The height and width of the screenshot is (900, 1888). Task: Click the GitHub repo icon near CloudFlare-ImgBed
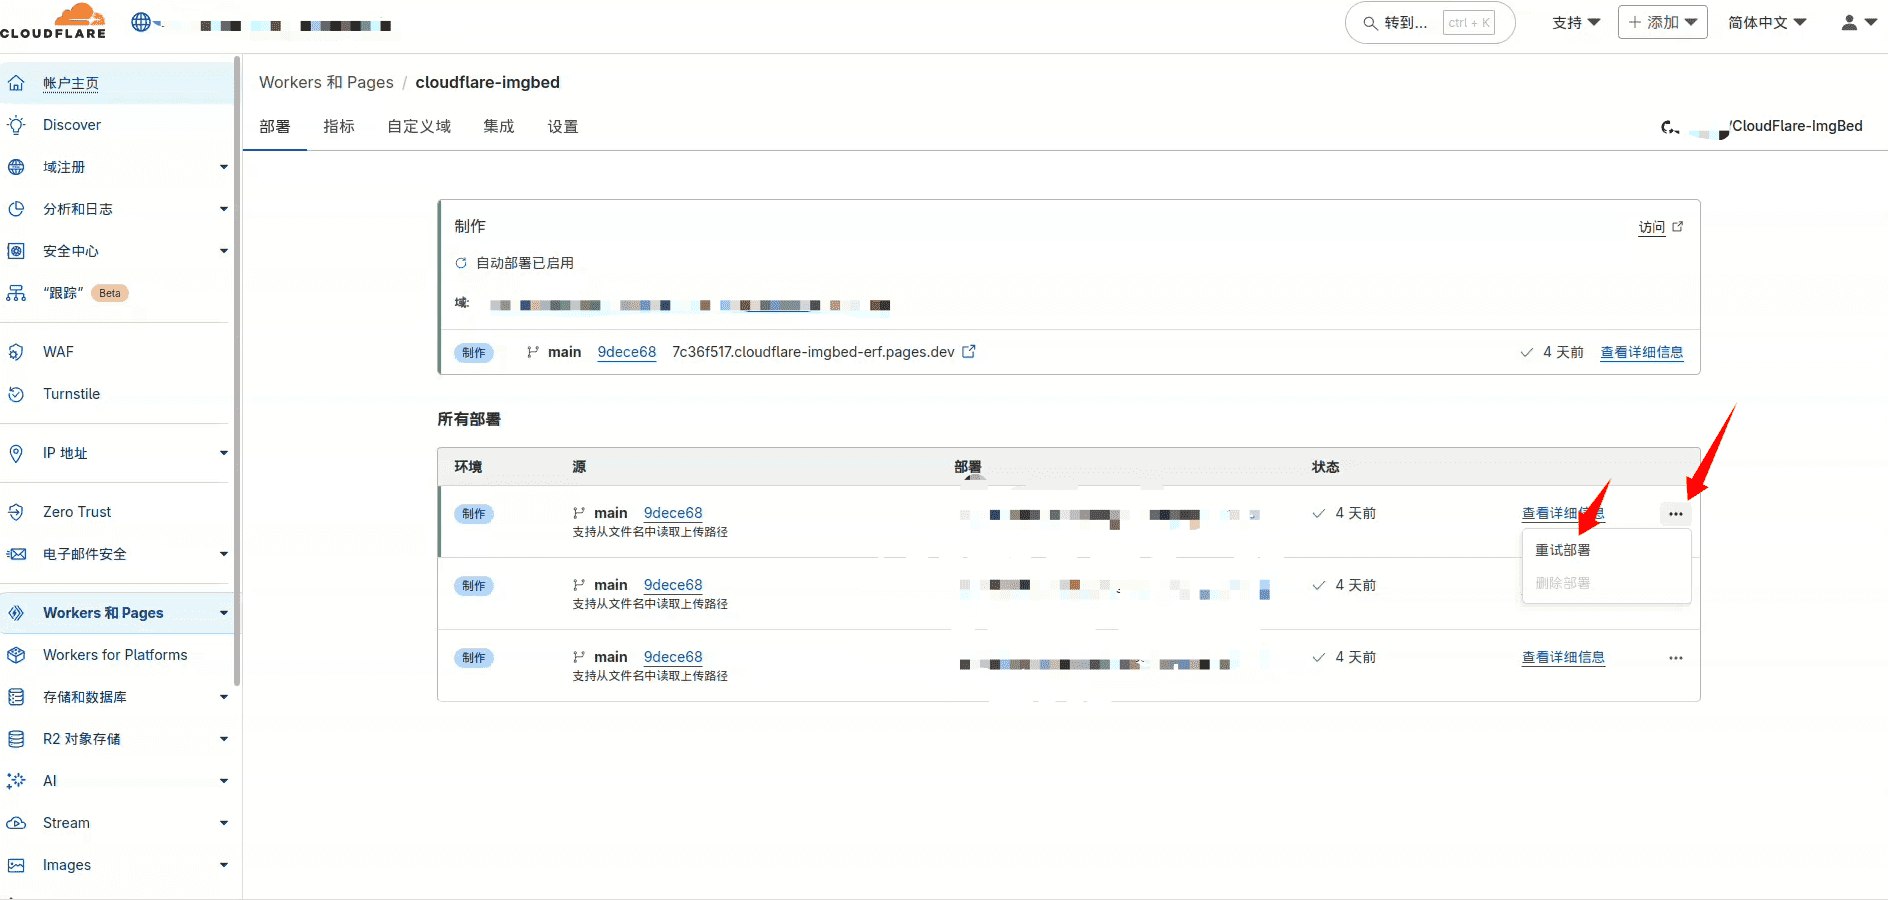pos(1669,127)
